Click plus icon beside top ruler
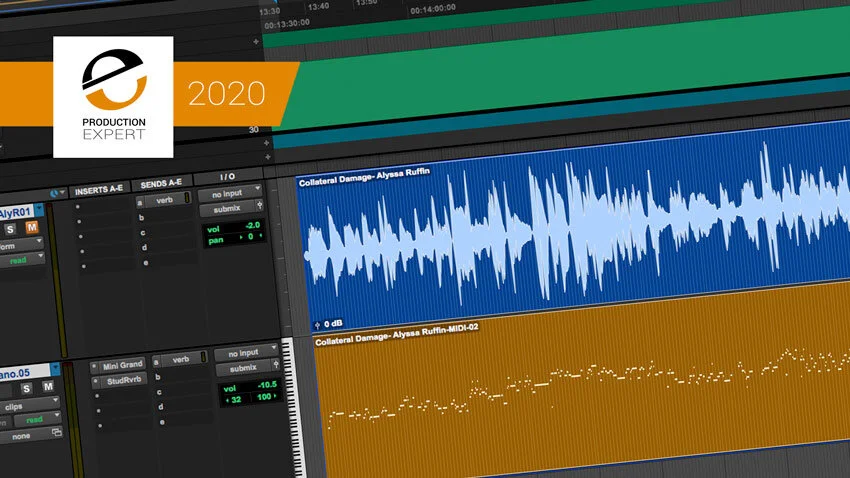 [256, 41]
